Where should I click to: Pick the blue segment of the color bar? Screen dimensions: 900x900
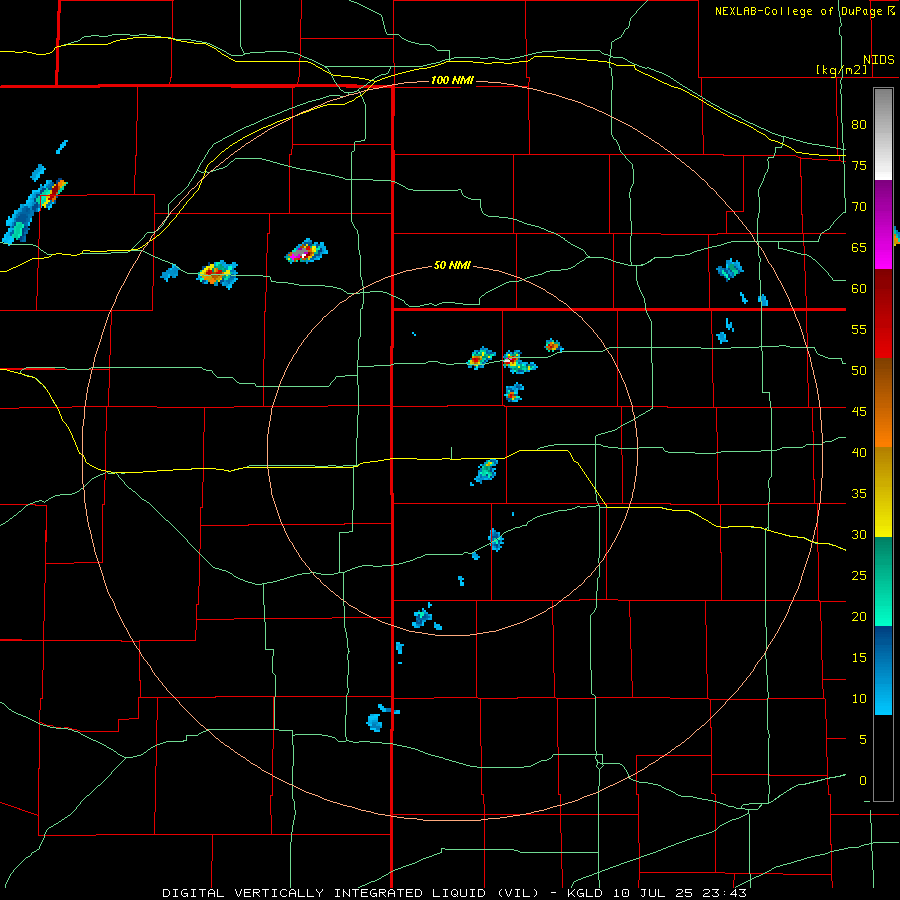point(883,670)
